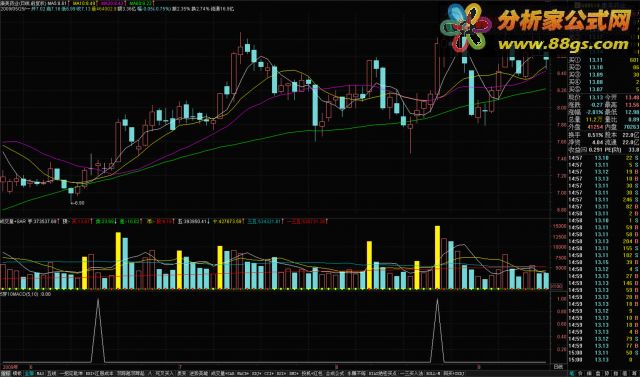
Task: Open the 死叉买入 formula tab
Action: [164, 373]
